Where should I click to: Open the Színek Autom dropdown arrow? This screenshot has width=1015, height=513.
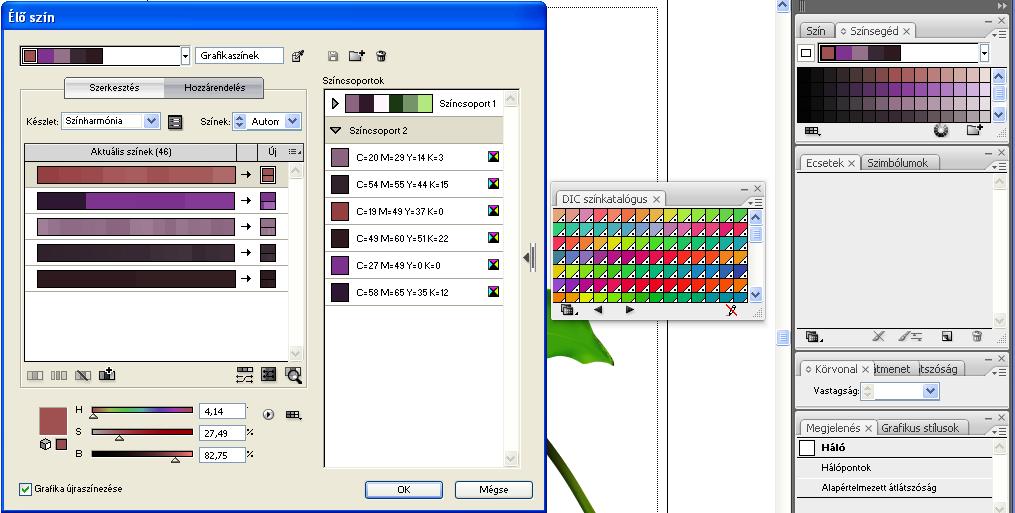[293, 121]
